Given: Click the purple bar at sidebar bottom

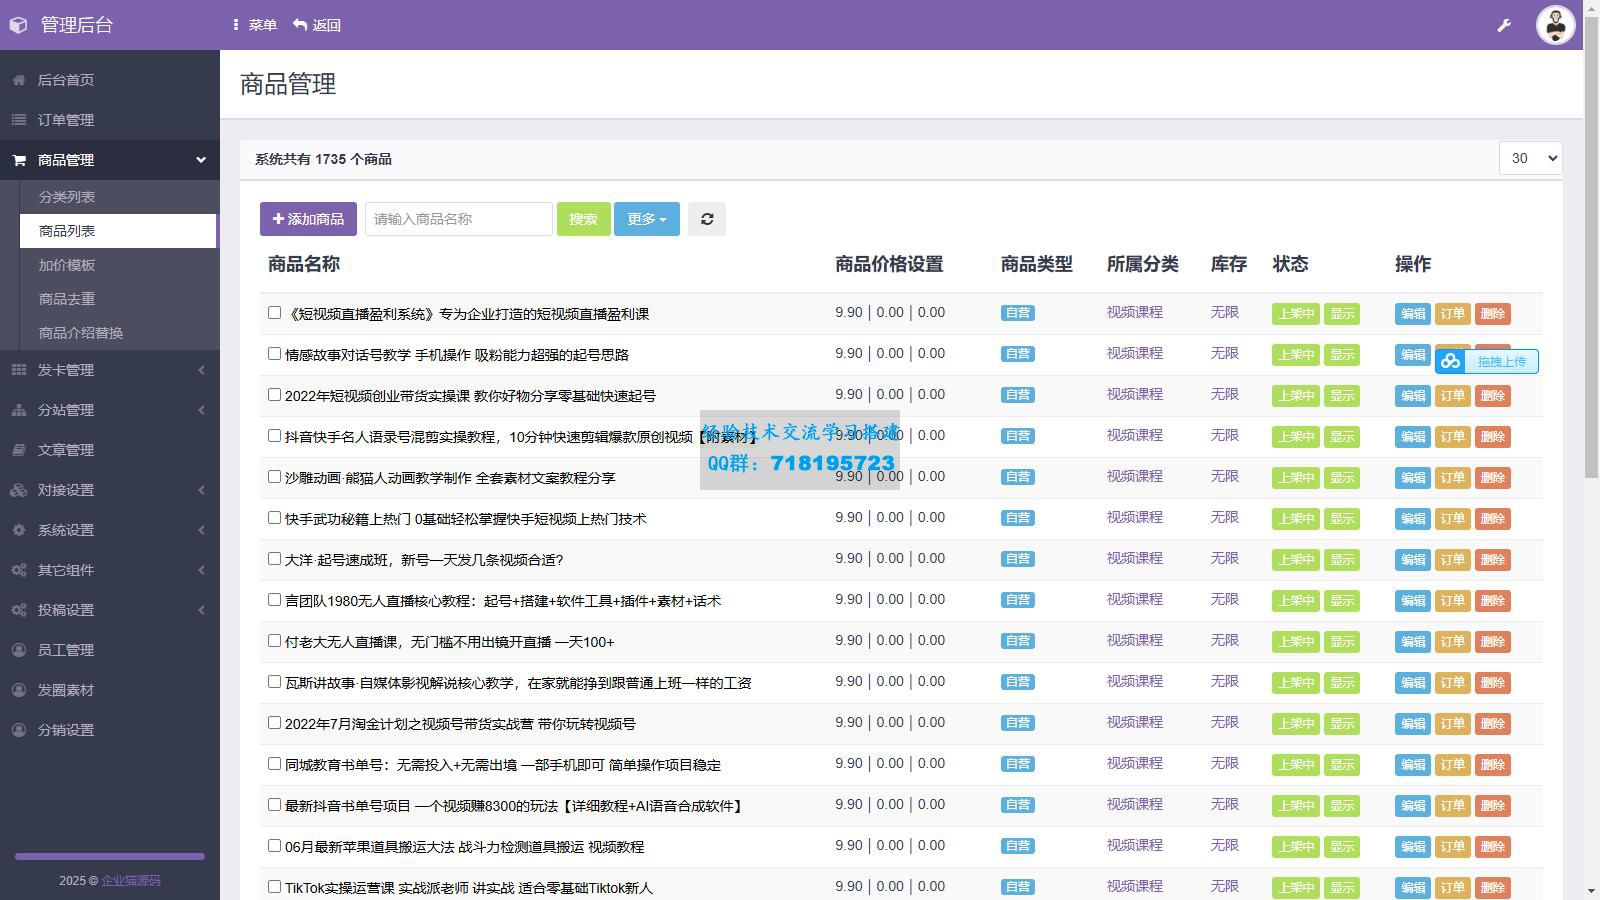Looking at the screenshot, I should (110, 856).
